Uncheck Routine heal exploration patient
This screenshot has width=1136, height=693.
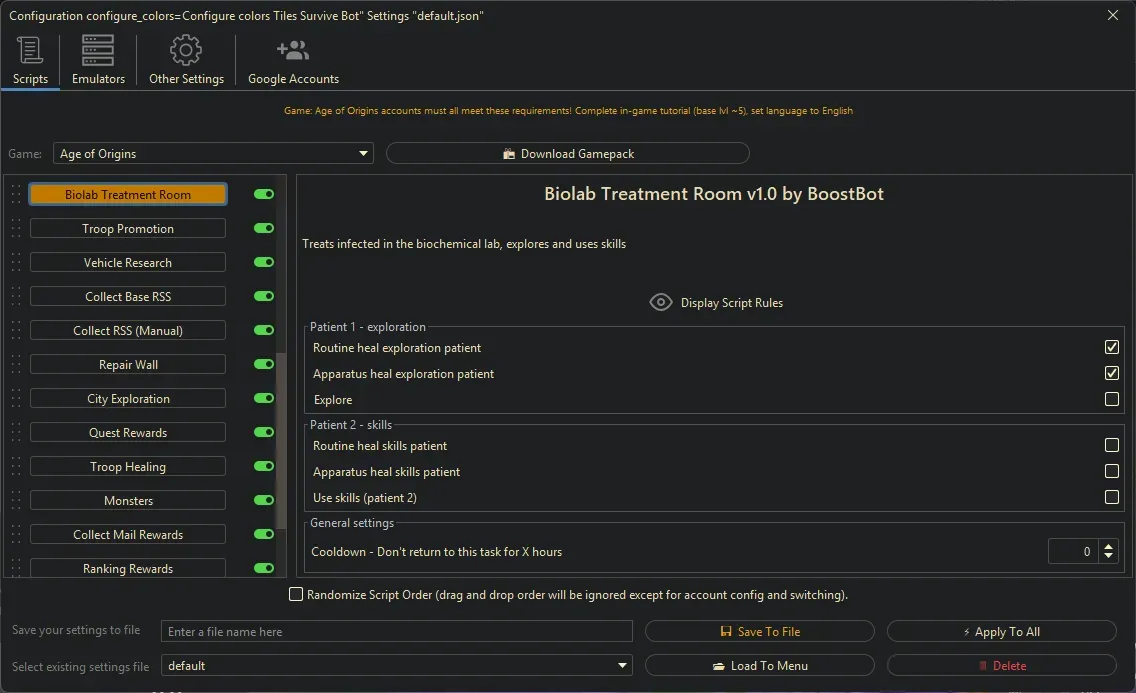[x=1111, y=348]
